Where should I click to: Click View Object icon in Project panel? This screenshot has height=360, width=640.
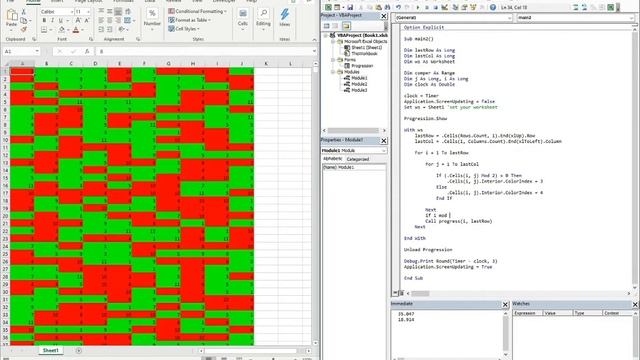[336, 26]
